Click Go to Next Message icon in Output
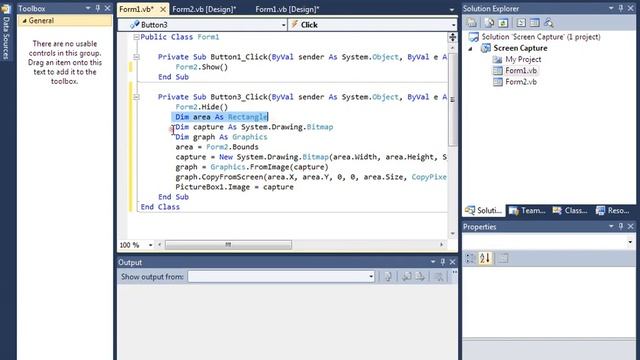Image resolution: width=640 pixels, height=360 pixels. tap(420, 277)
